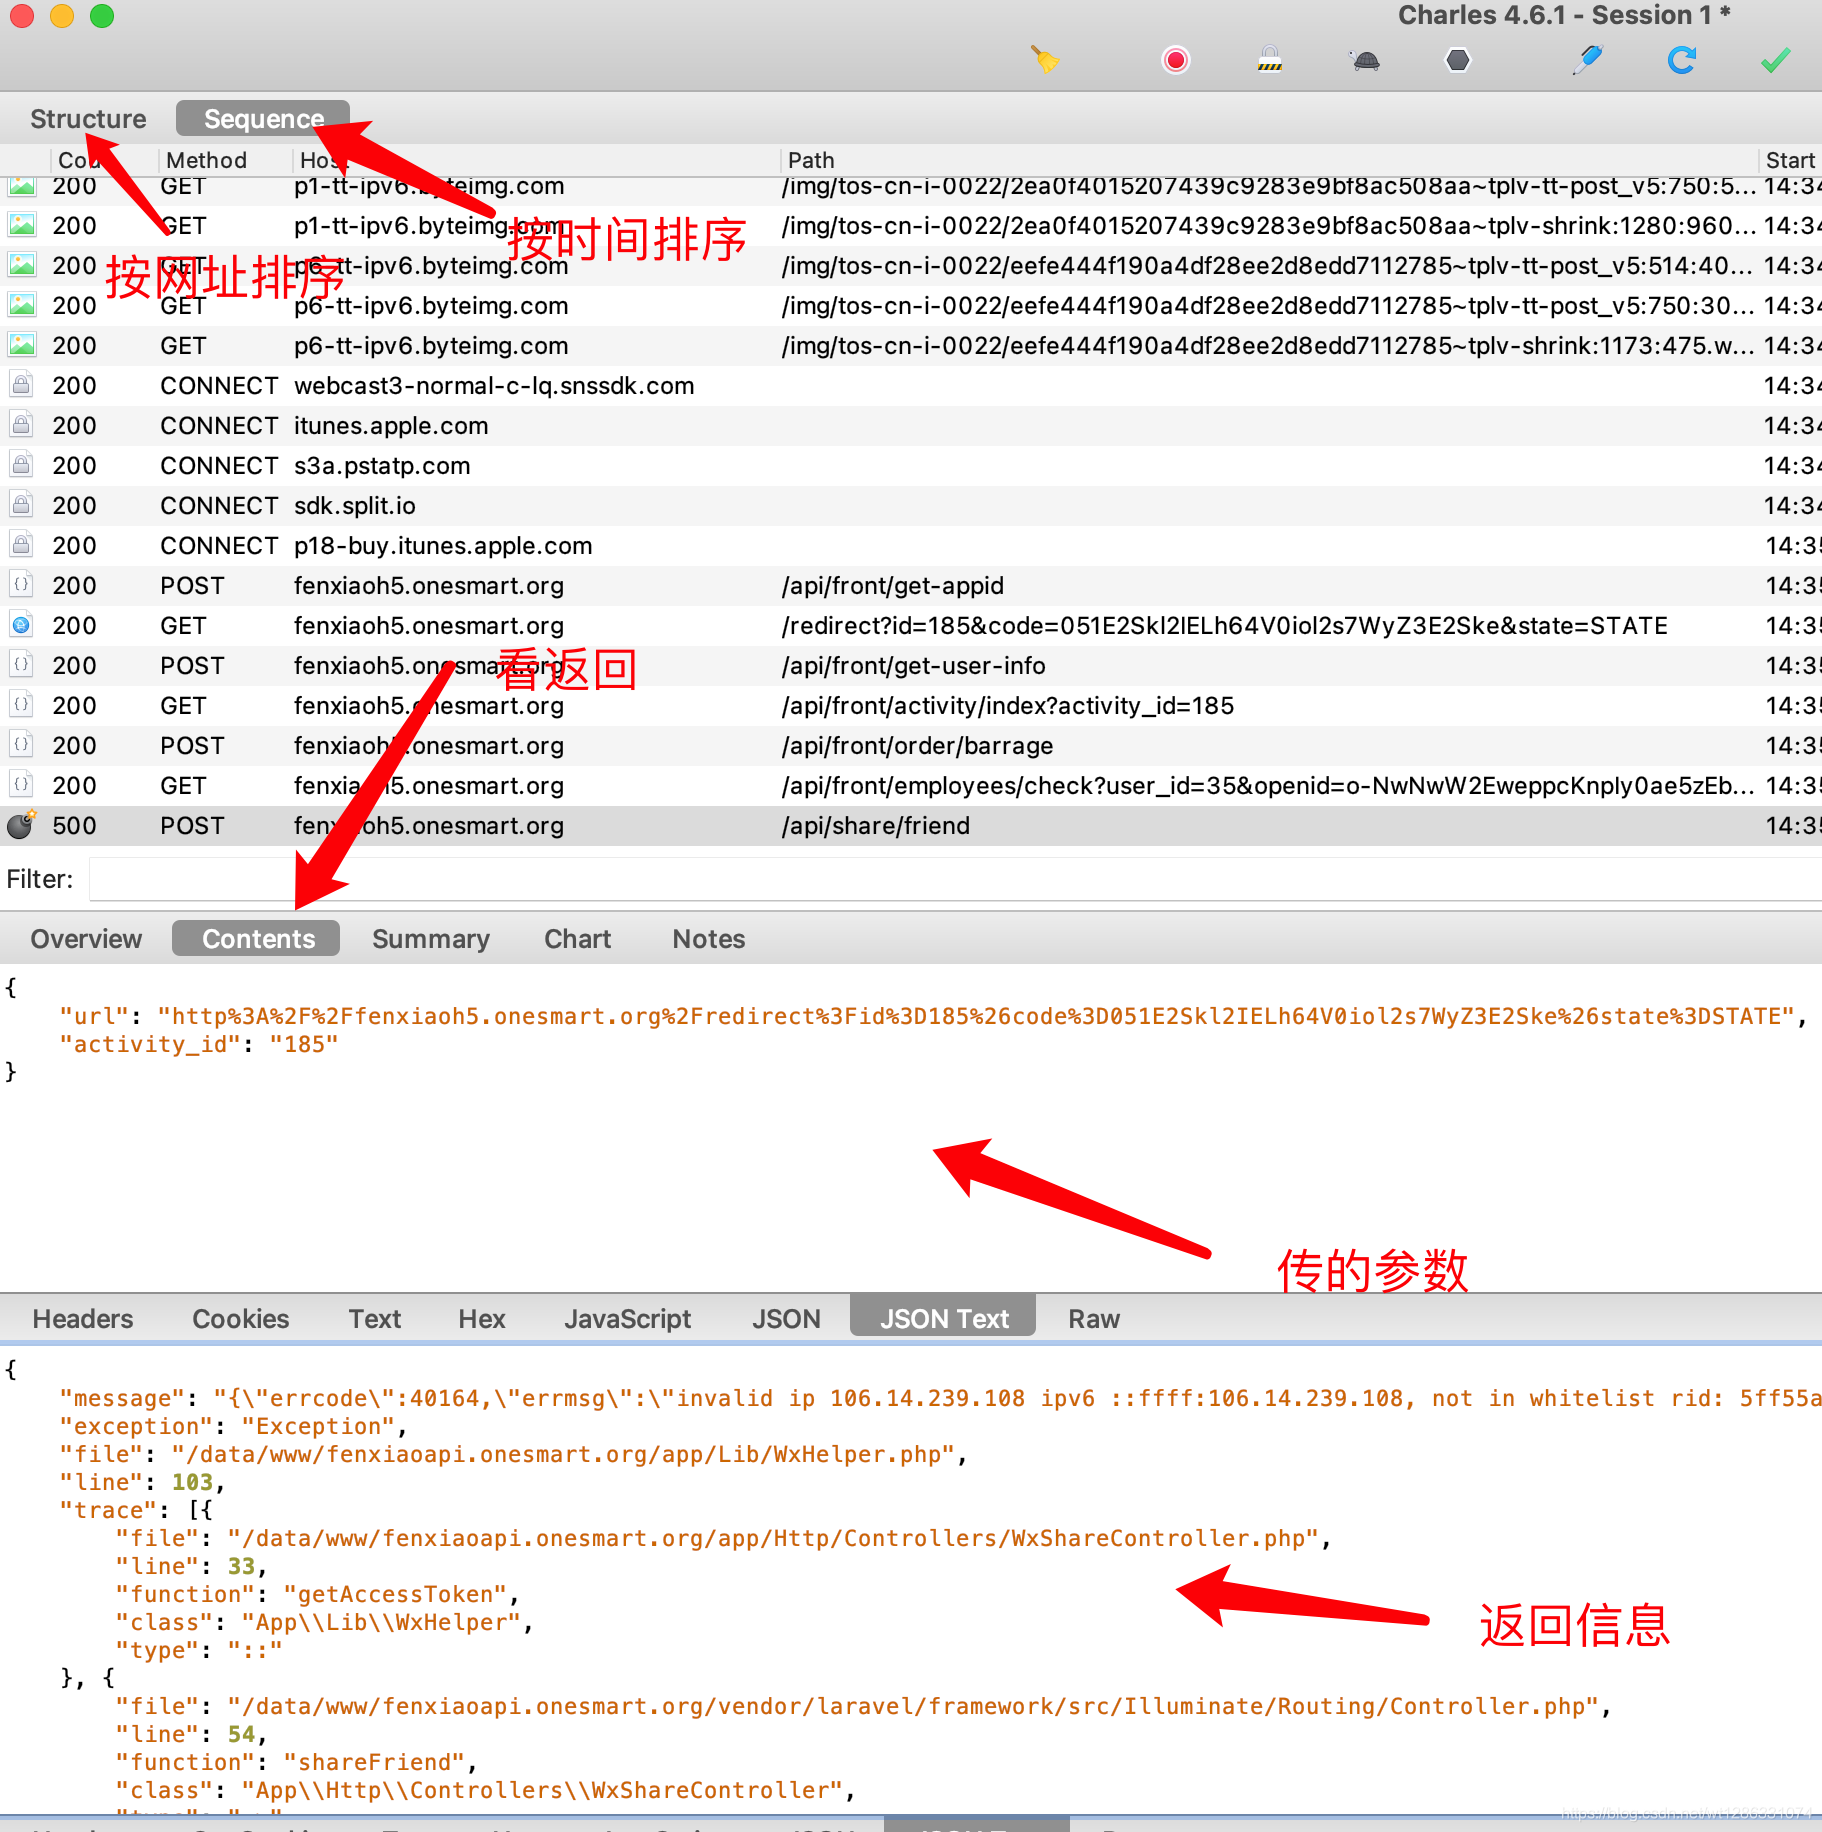Sort by the Start column header

1790,160
